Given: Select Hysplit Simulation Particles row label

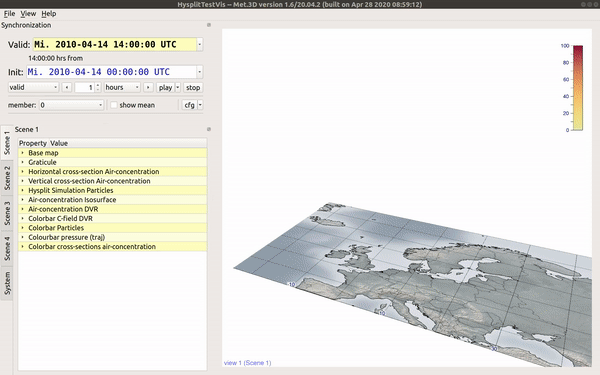Looking at the screenshot, I should click(71, 190).
